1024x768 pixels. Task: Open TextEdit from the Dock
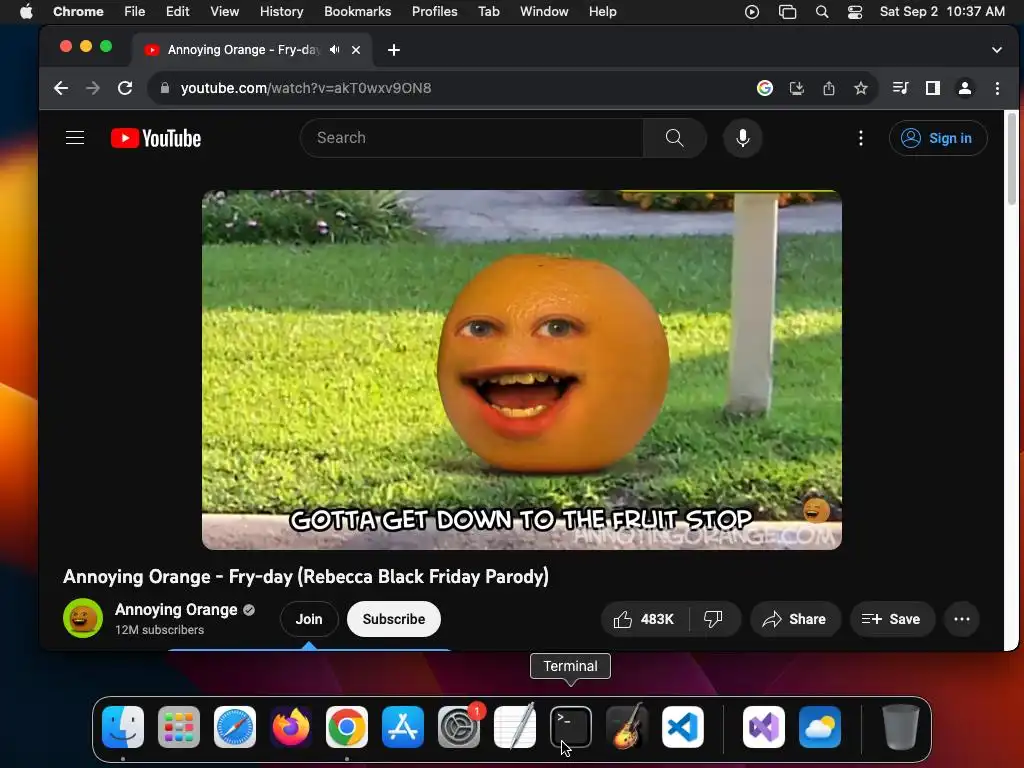pyautogui.click(x=515, y=727)
